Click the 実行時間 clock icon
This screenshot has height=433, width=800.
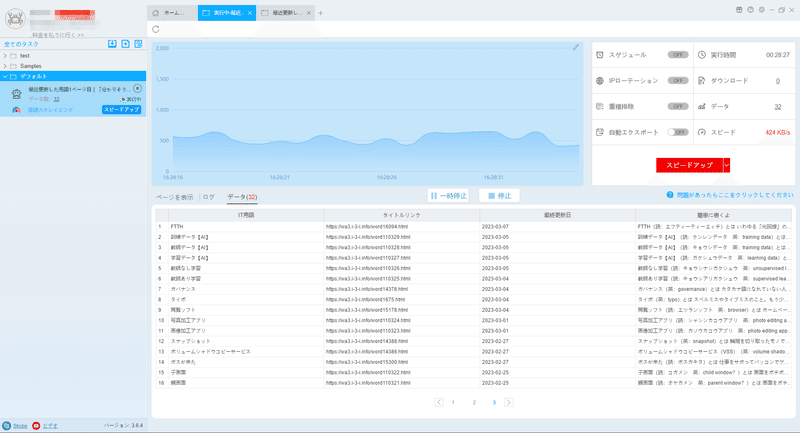(702, 55)
